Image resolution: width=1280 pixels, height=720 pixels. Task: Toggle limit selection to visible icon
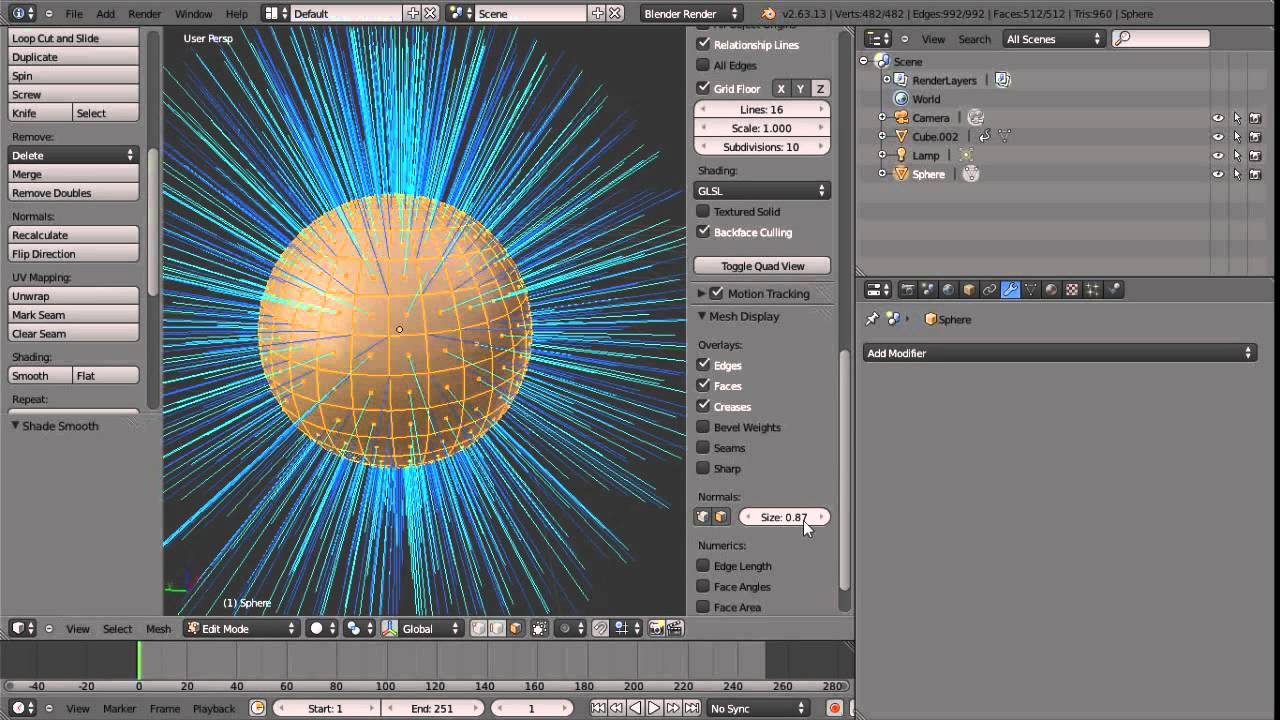[540, 628]
